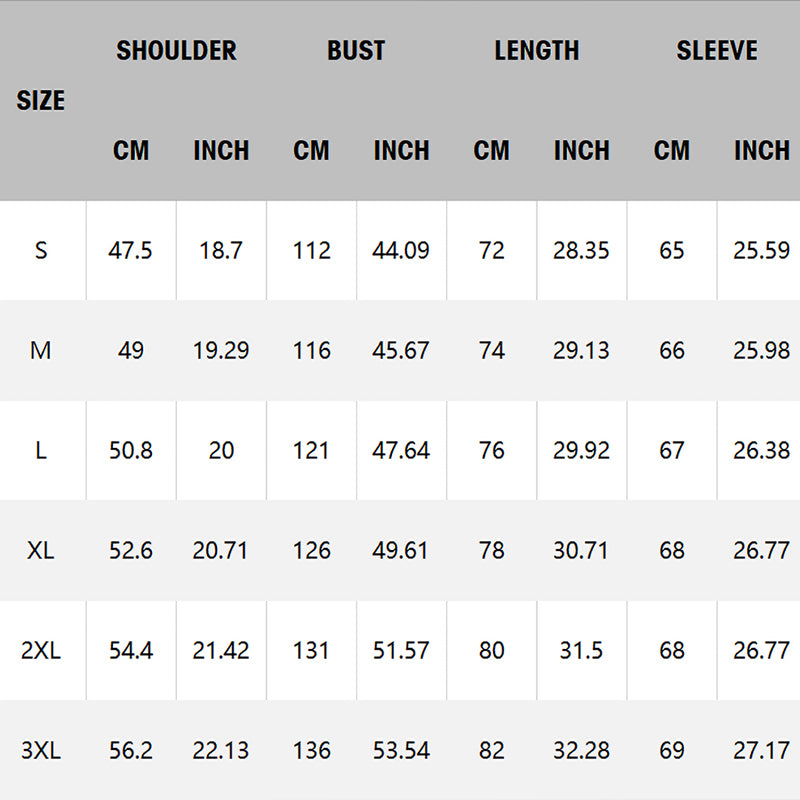Select the S size row label
The image size is (800, 800).
point(41,250)
